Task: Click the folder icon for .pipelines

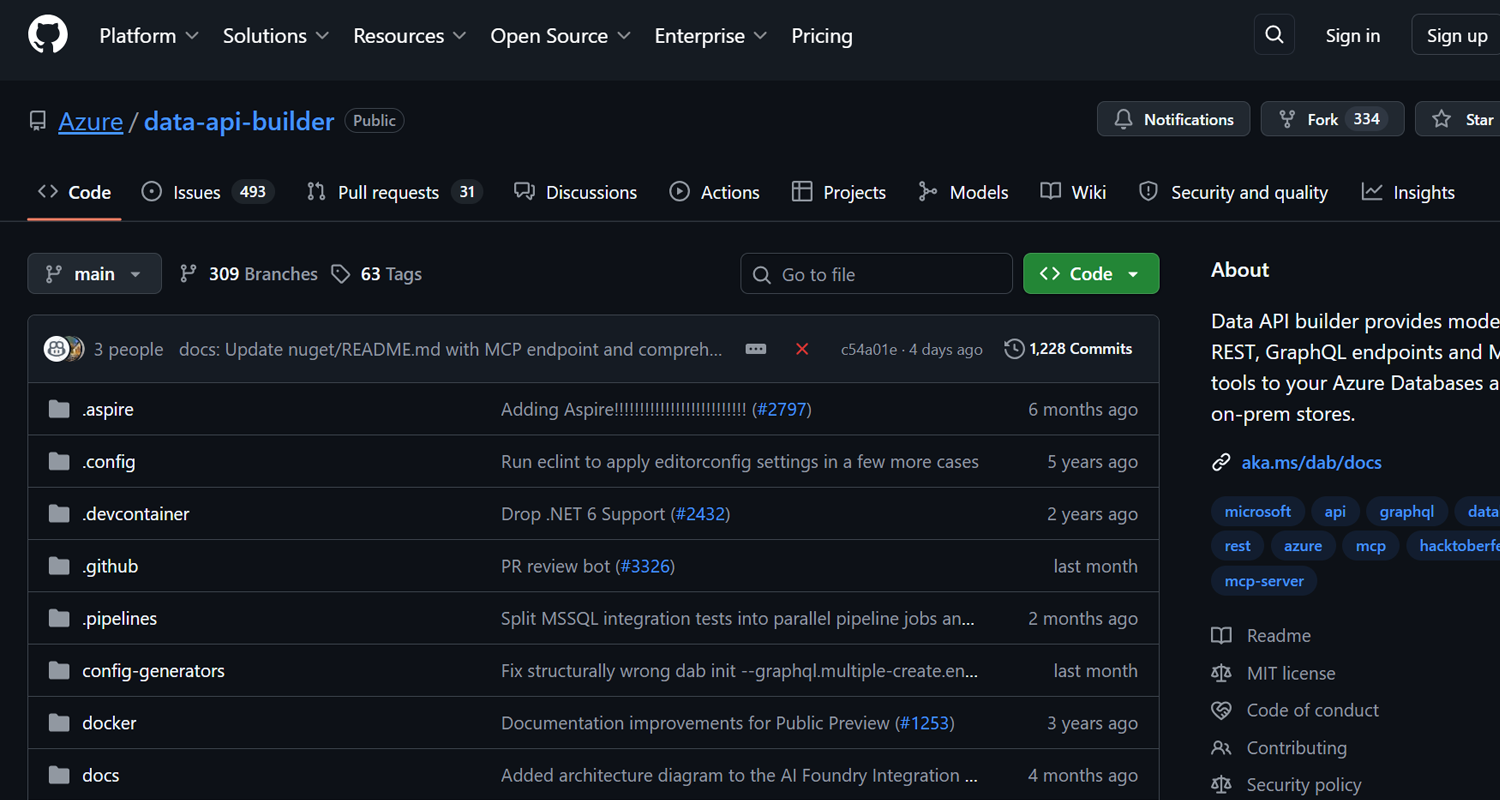Action: (x=59, y=618)
